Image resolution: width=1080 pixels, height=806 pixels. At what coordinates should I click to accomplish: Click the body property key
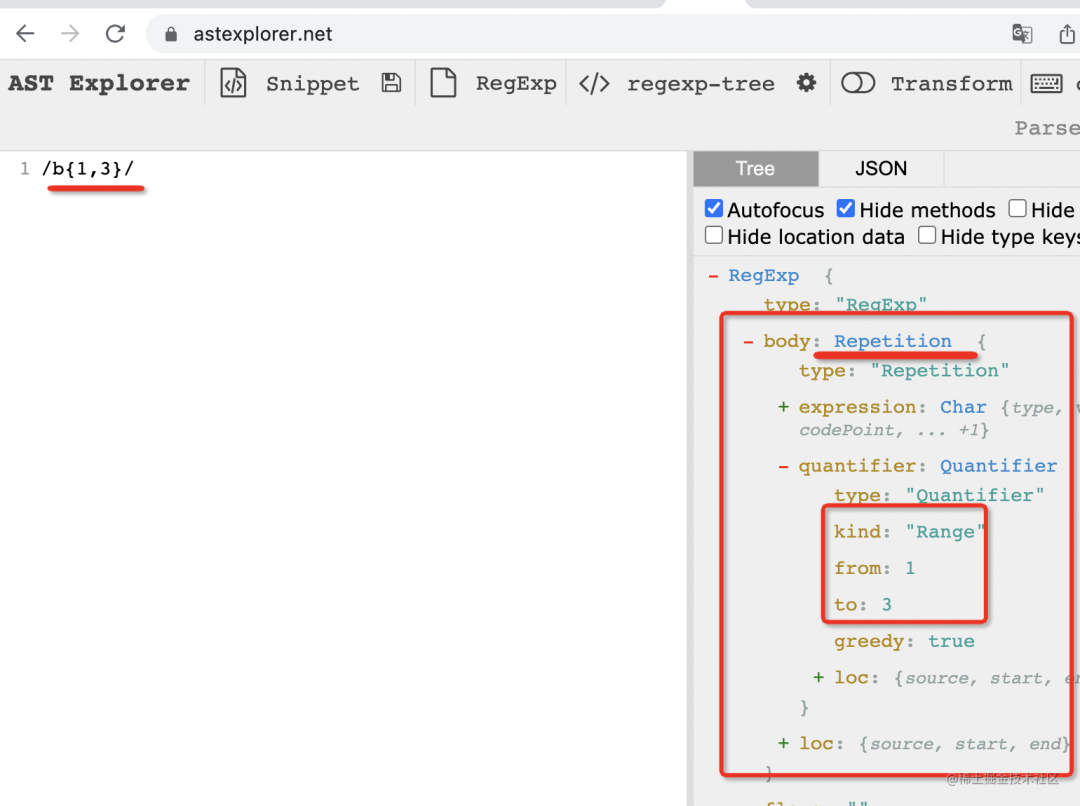pos(787,341)
